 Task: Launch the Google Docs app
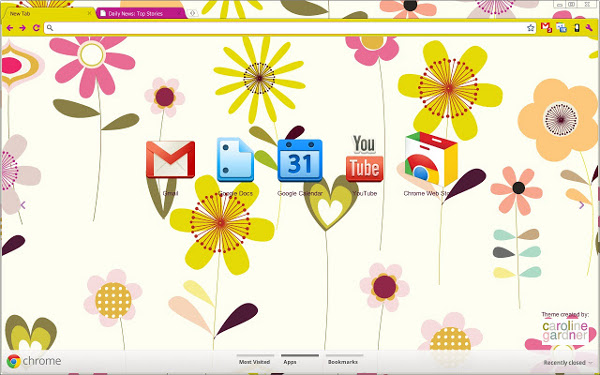(235, 159)
